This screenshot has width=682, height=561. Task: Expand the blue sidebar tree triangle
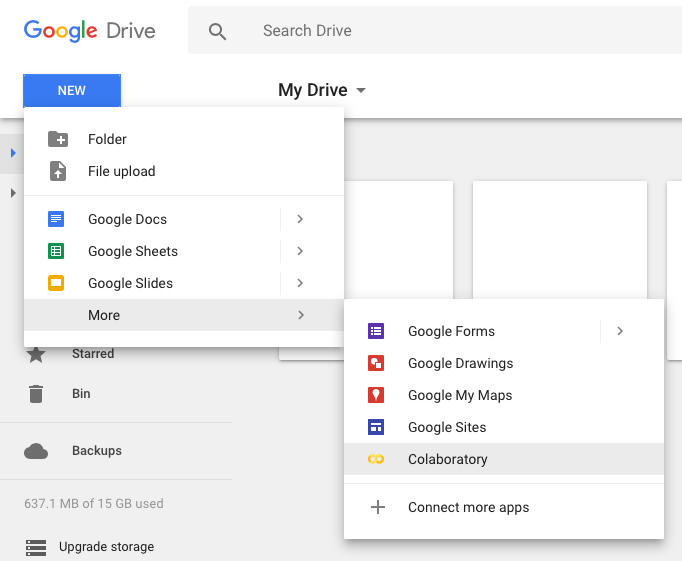(13, 153)
